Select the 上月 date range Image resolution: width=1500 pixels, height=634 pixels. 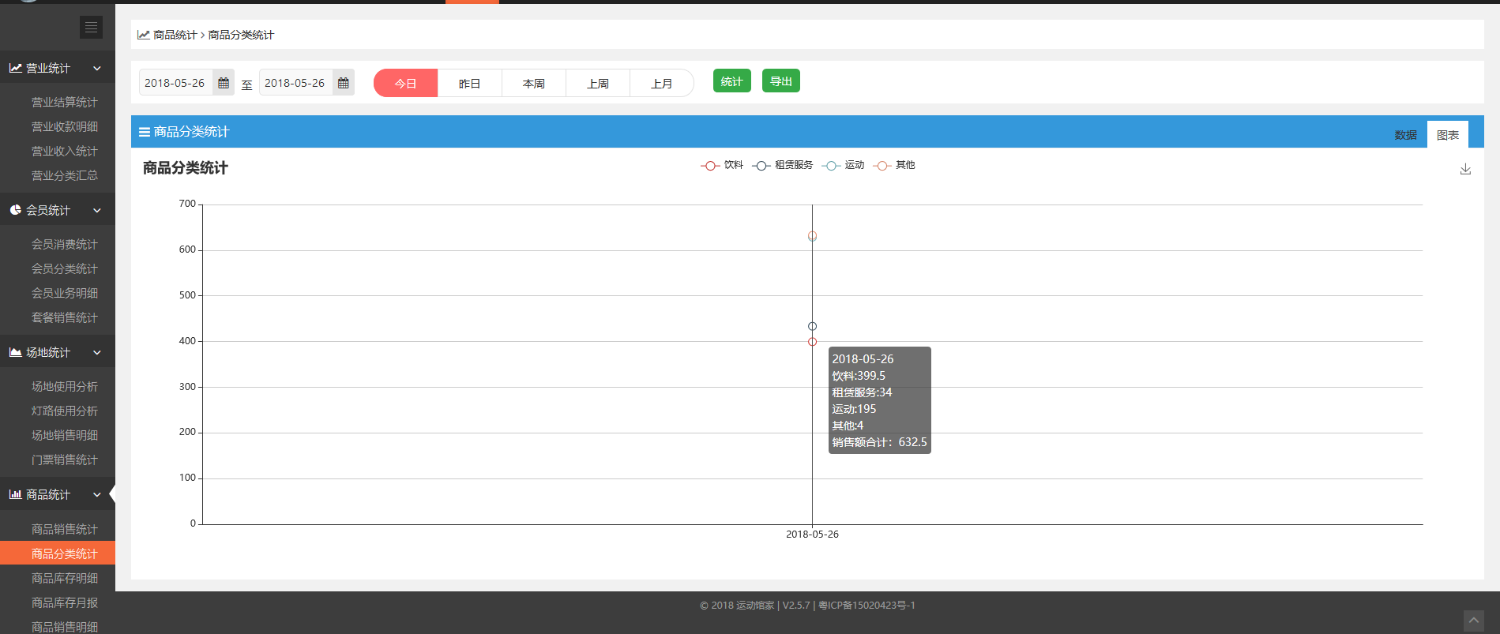coord(662,83)
